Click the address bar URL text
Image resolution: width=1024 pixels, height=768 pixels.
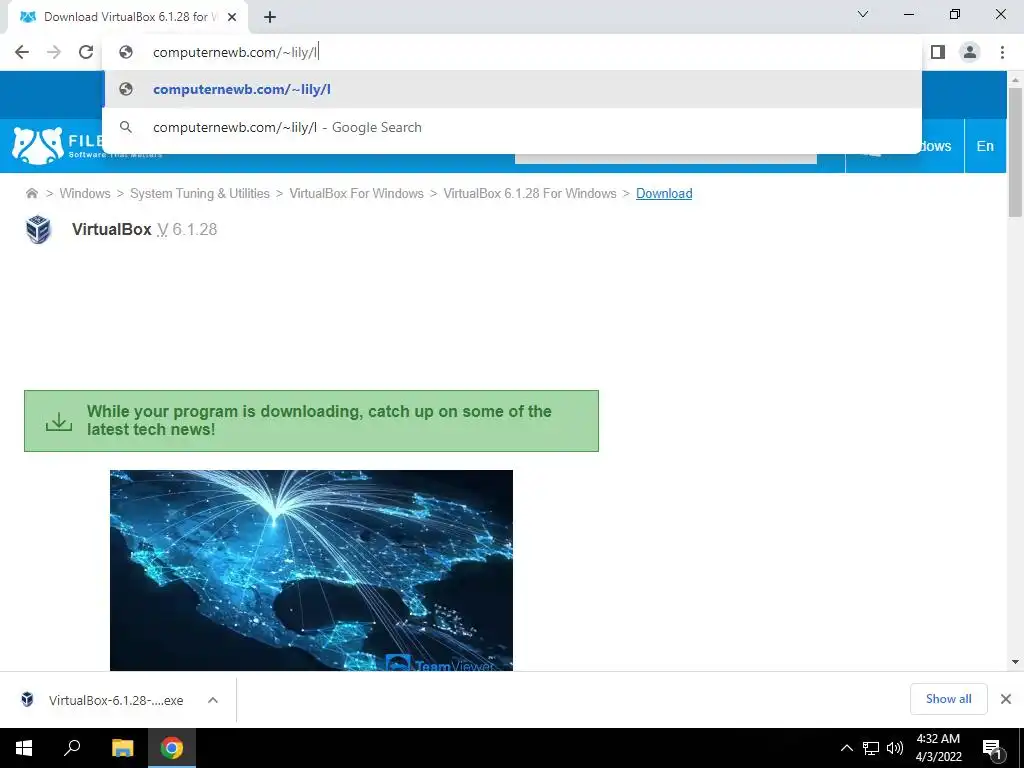click(x=235, y=52)
